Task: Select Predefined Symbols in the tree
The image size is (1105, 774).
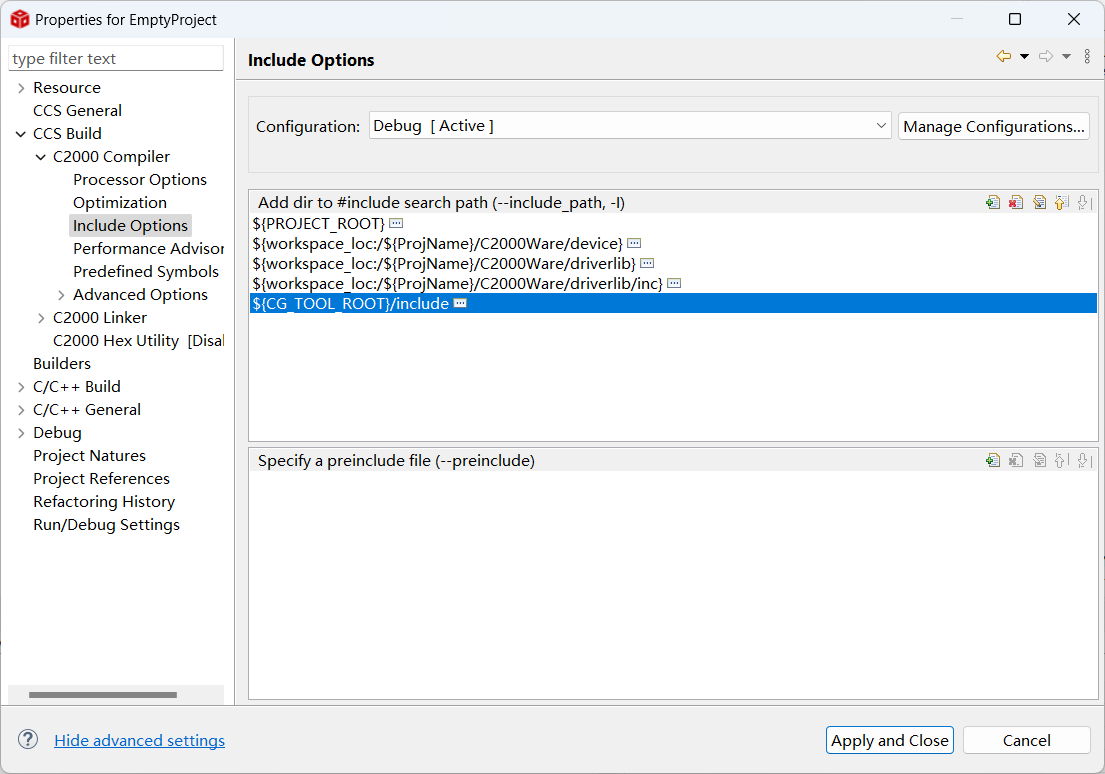Action: (146, 272)
